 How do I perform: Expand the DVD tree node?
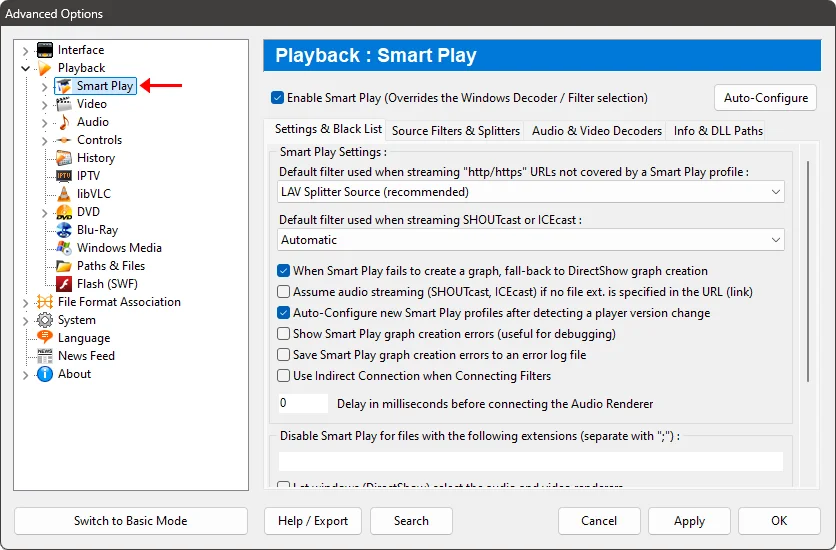point(44,213)
